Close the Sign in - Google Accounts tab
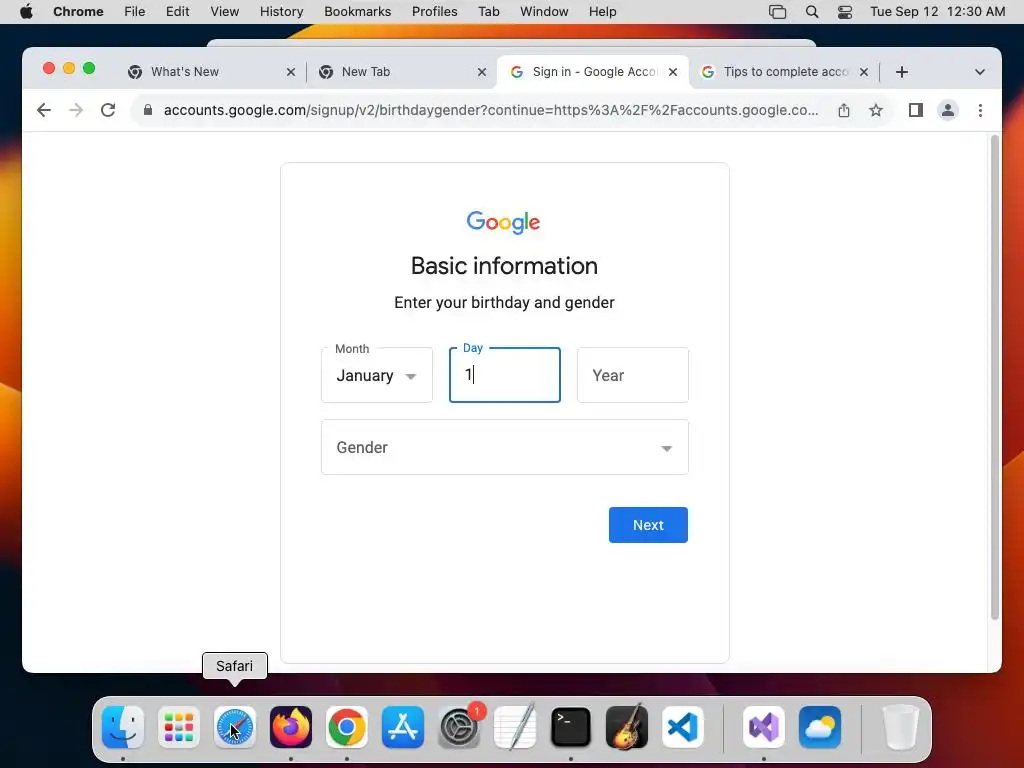 coord(673,72)
